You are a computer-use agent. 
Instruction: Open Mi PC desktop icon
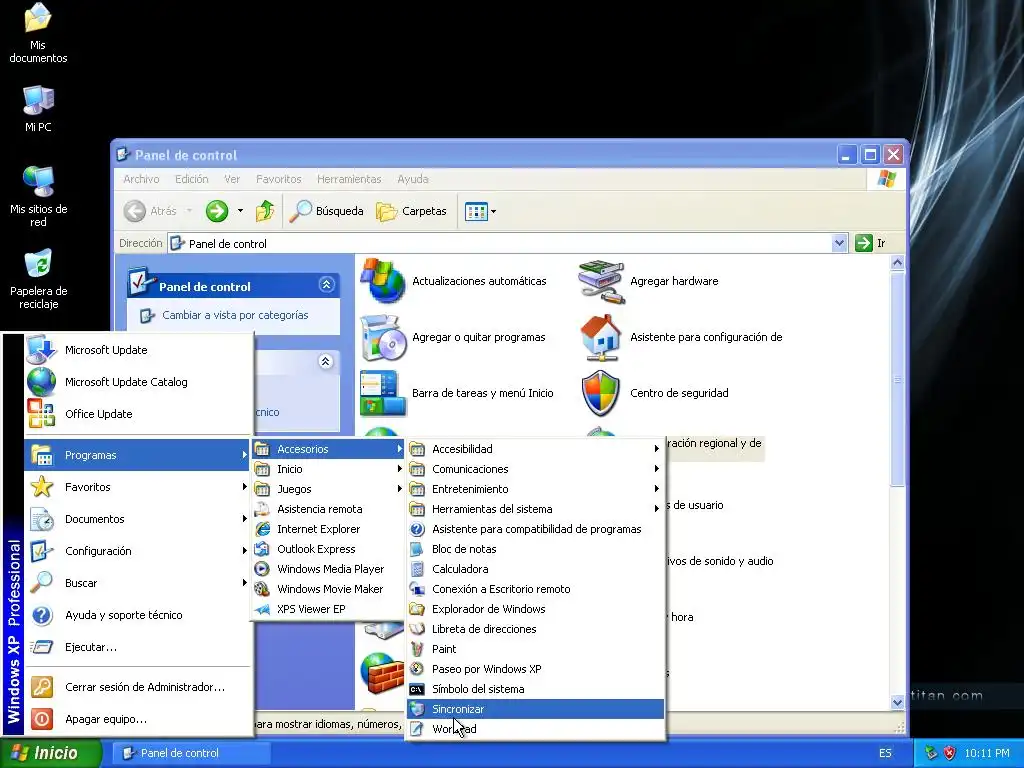[38, 109]
